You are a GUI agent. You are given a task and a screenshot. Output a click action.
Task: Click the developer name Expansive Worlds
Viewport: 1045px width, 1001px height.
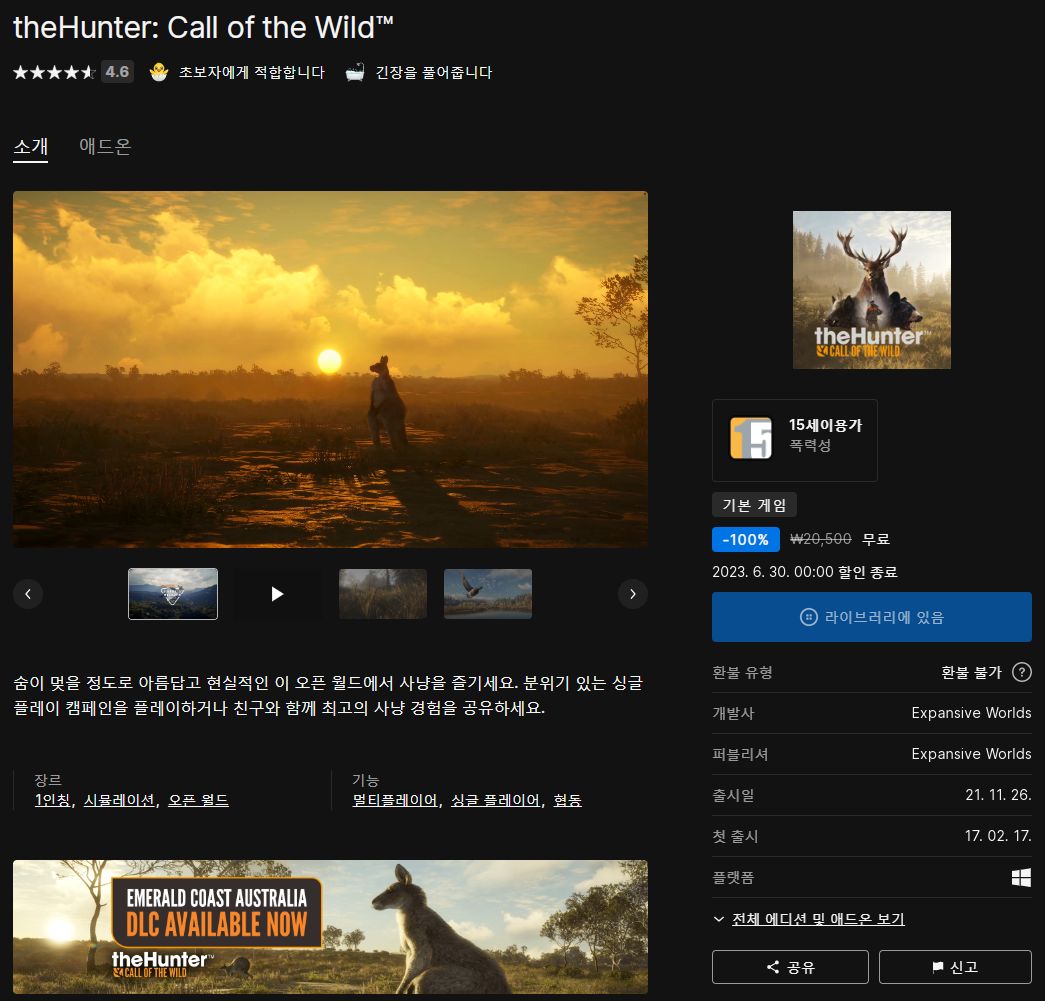click(x=971, y=712)
